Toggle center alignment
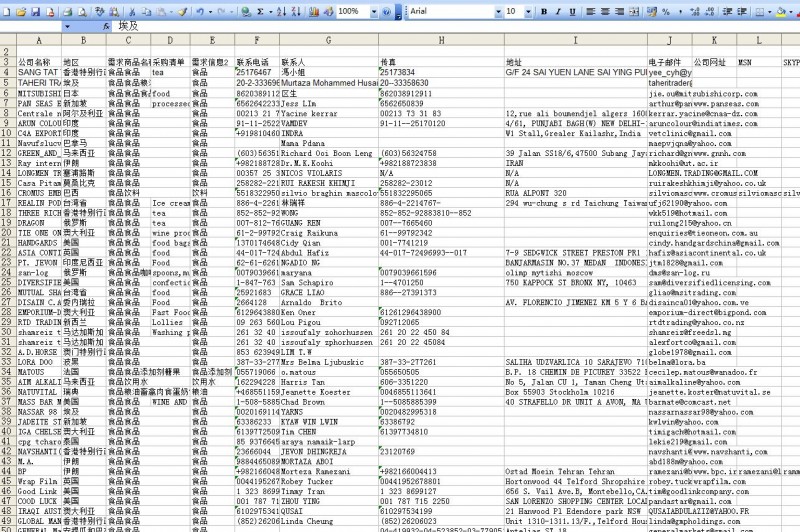The image size is (800, 532). (605, 12)
